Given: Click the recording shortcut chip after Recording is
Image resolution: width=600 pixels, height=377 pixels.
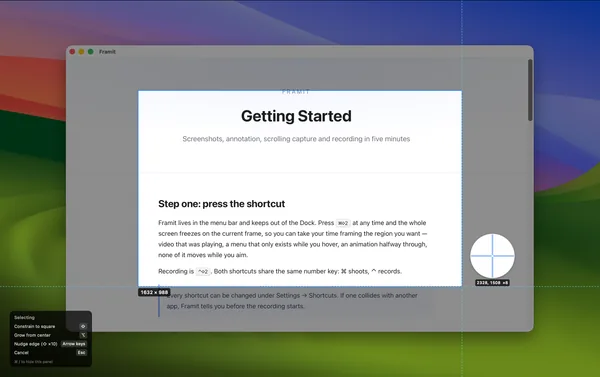Looking at the screenshot, I should [203, 271].
